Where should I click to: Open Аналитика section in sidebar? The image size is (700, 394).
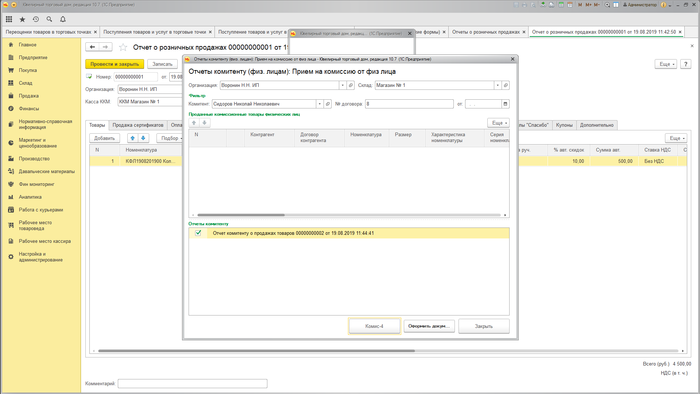click(x=30, y=197)
